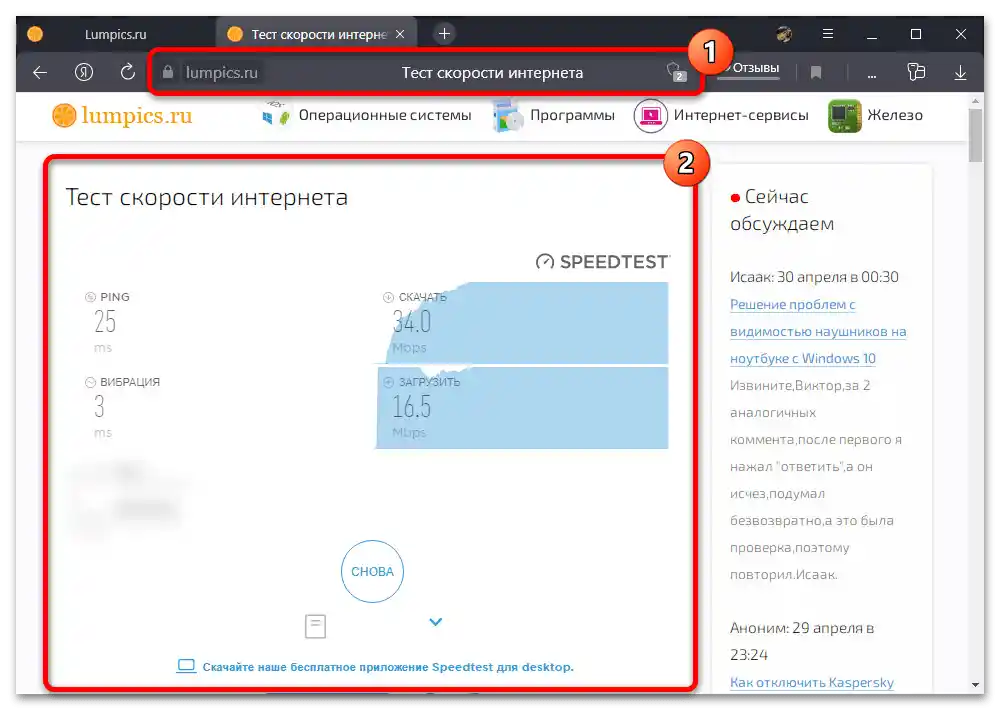Click the lumpics.ru site logo
Screen dimensions: 1000x710
(122, 115)
